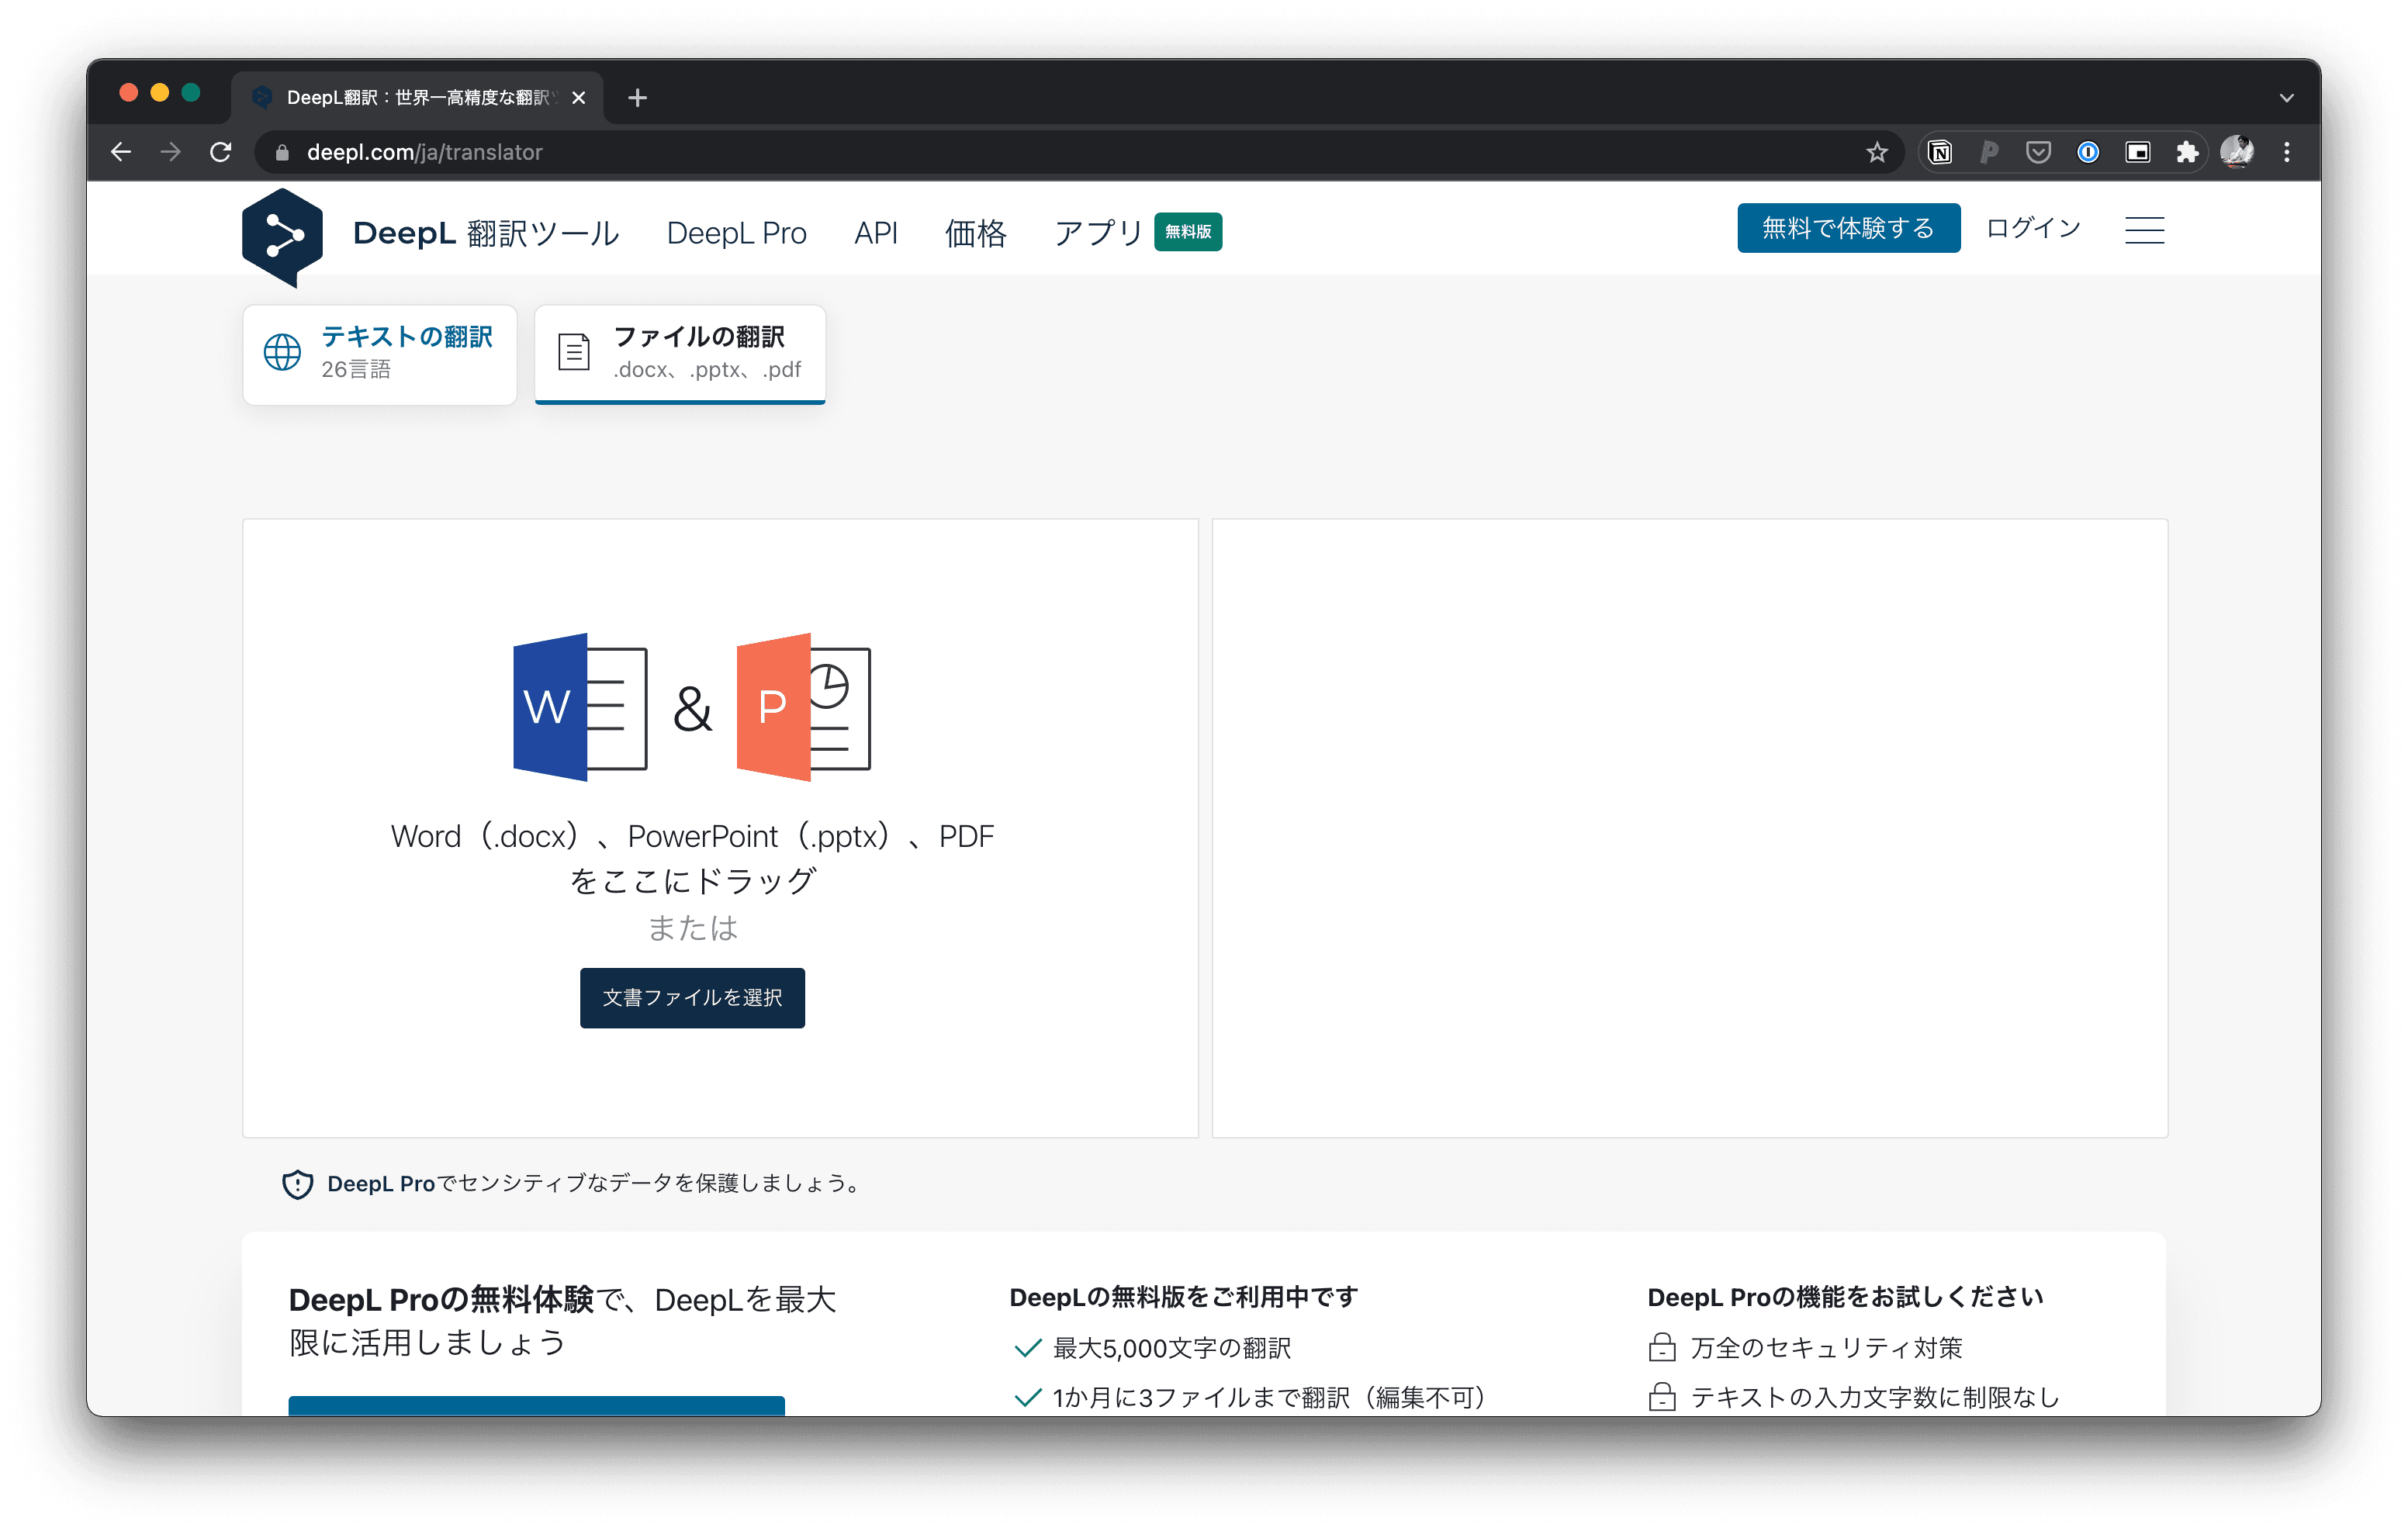
Task: Open the 価格 navigation item
Action: [976, 233]
